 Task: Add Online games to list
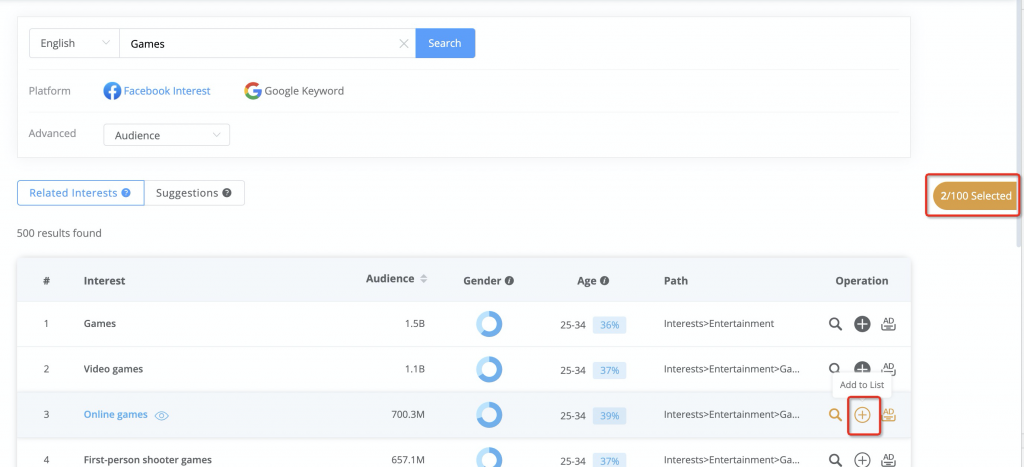pyautogui.click(x=863, y=414)
